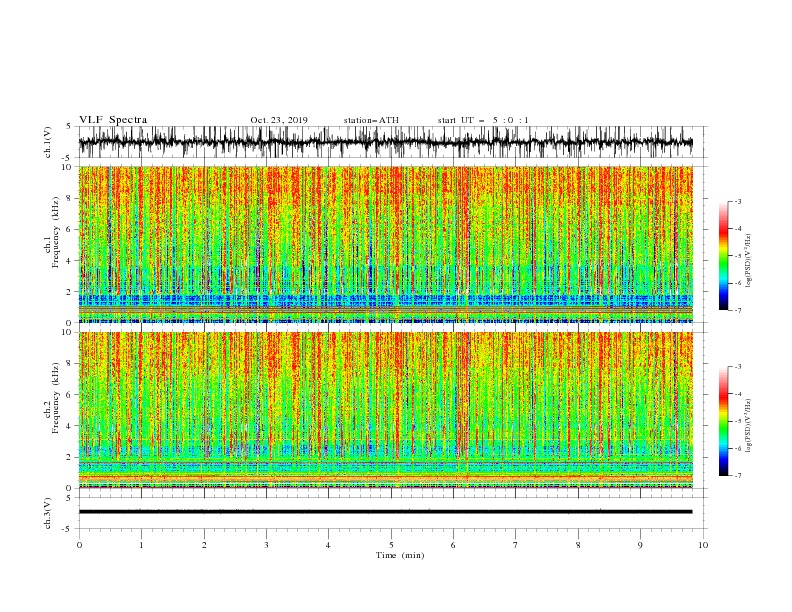Click the ch.2 spectrogram panel

385,410
